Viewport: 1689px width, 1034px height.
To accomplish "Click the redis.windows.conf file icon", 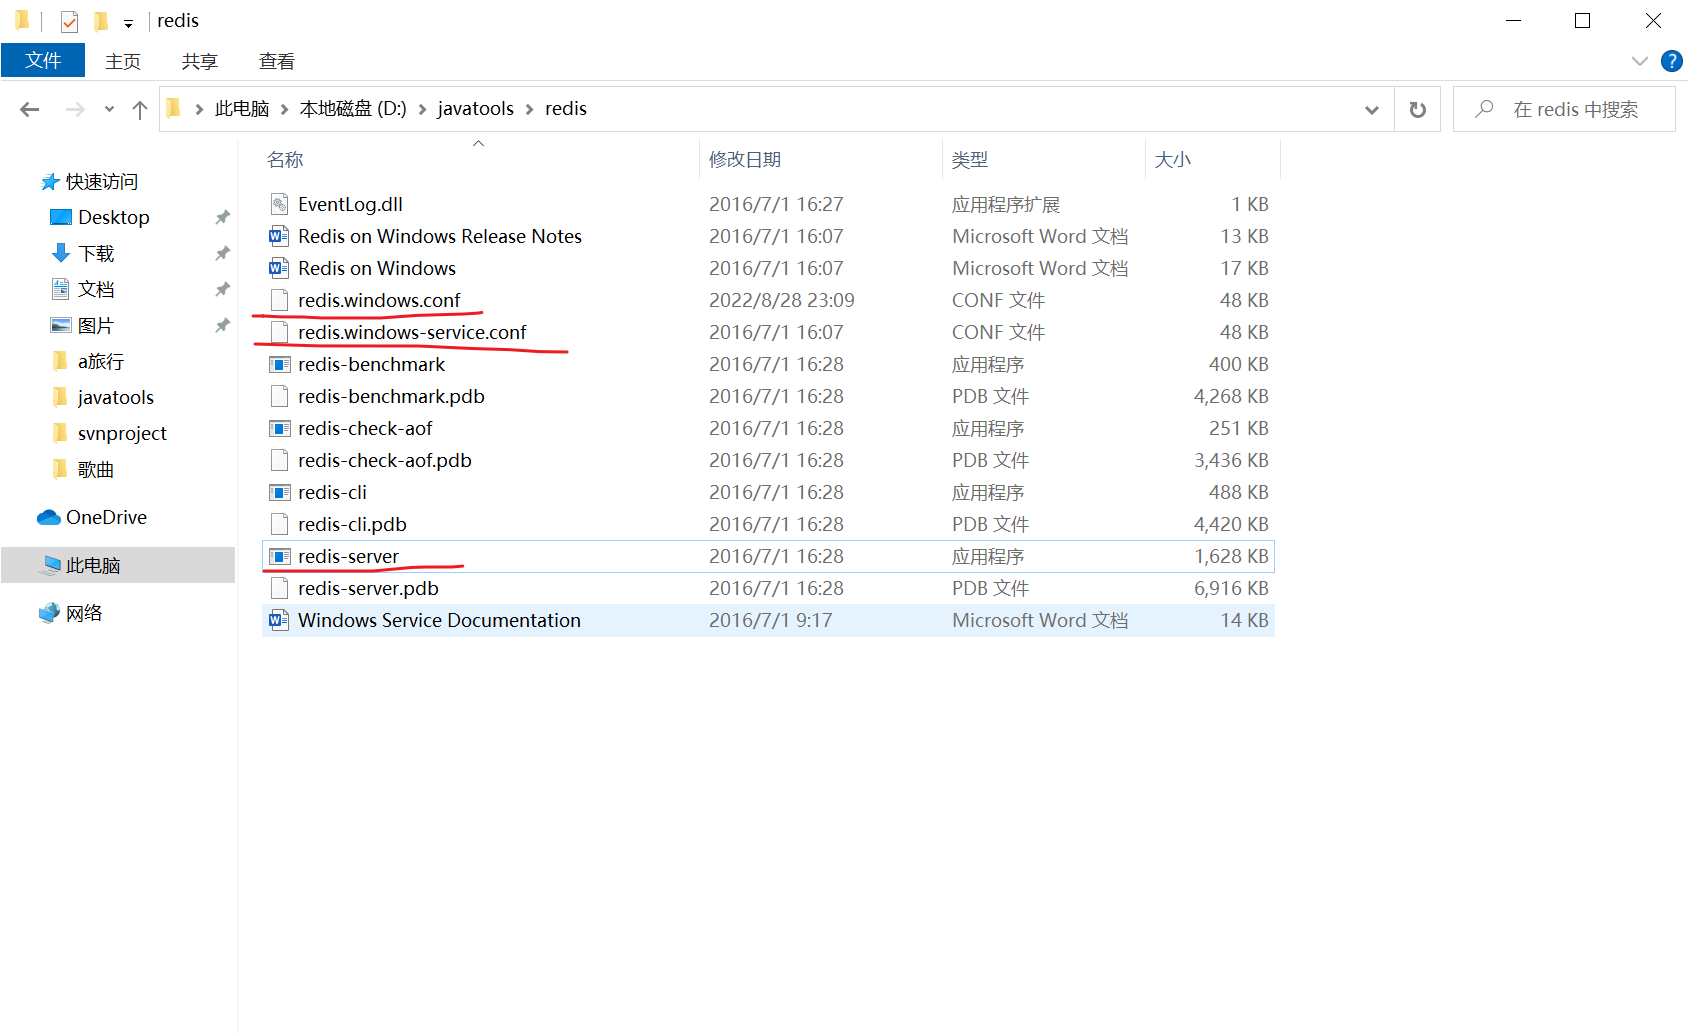I will click(x=279, y=300).
